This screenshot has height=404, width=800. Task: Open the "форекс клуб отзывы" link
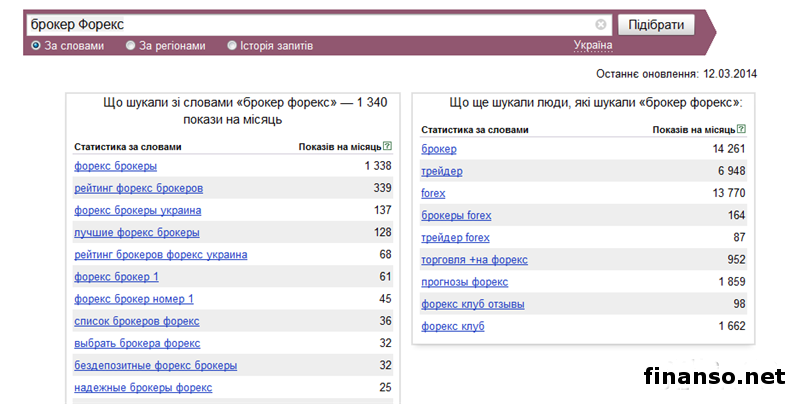pyautogui.click(x=472, y=304)
